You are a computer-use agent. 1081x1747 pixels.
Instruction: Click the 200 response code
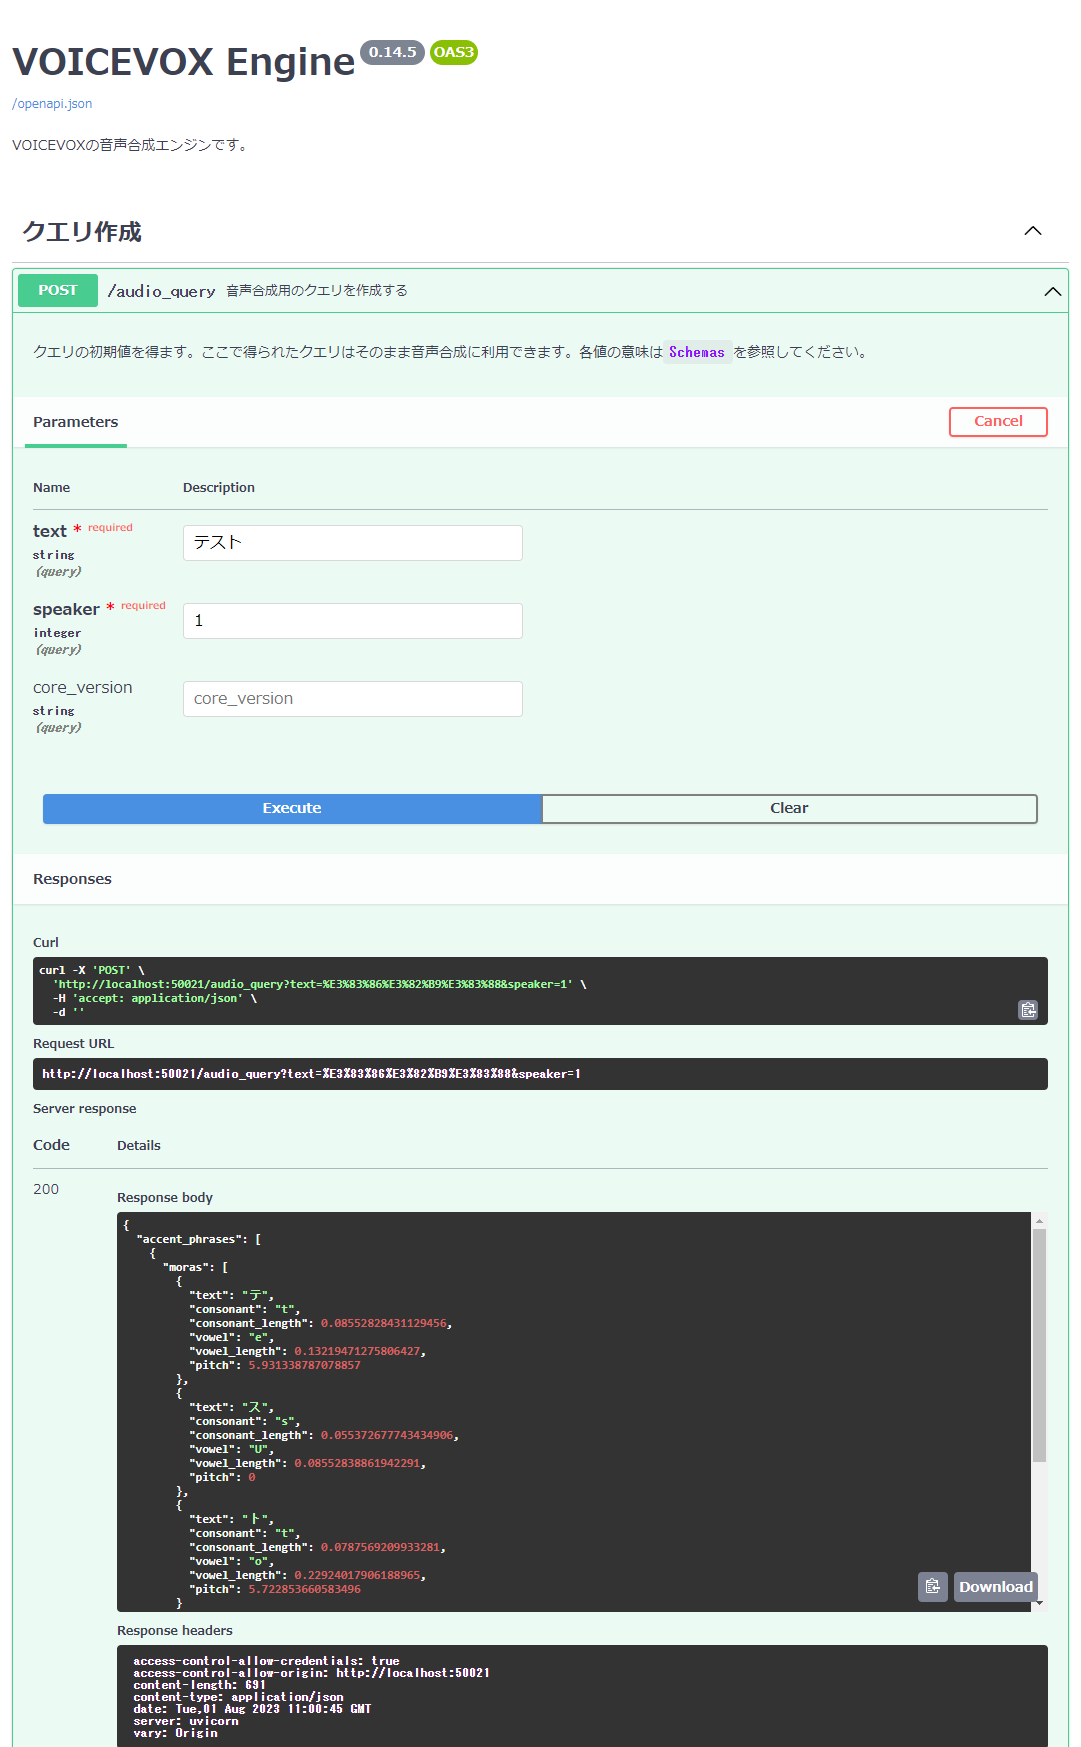(46, 1189)
